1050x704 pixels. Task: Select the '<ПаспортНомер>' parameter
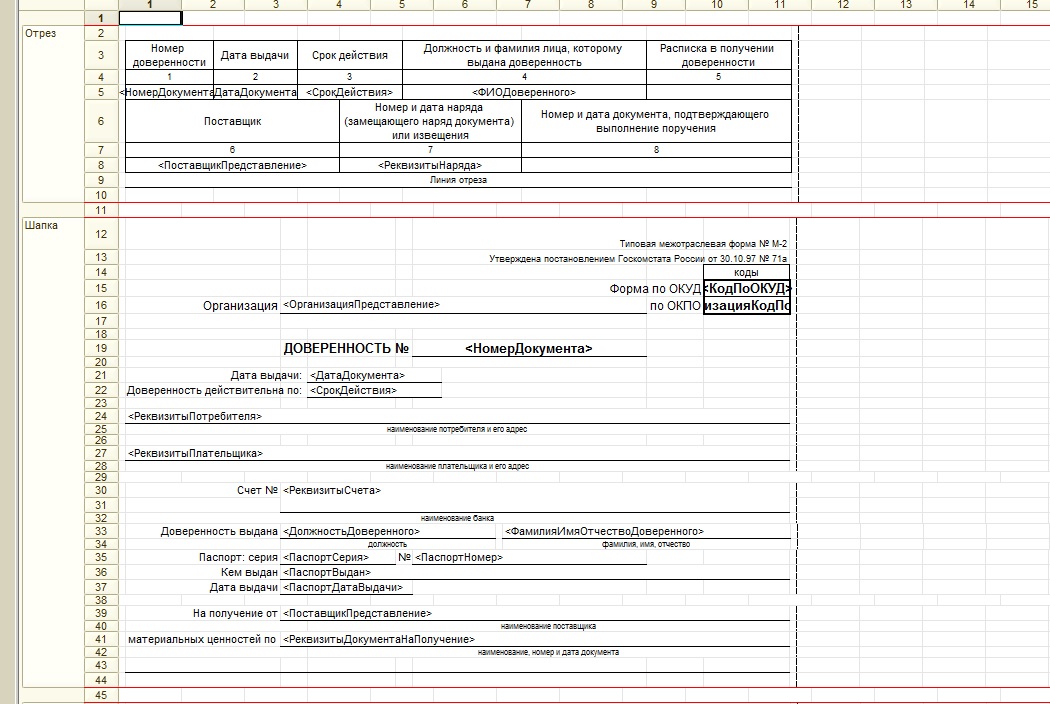click(459, 557)
